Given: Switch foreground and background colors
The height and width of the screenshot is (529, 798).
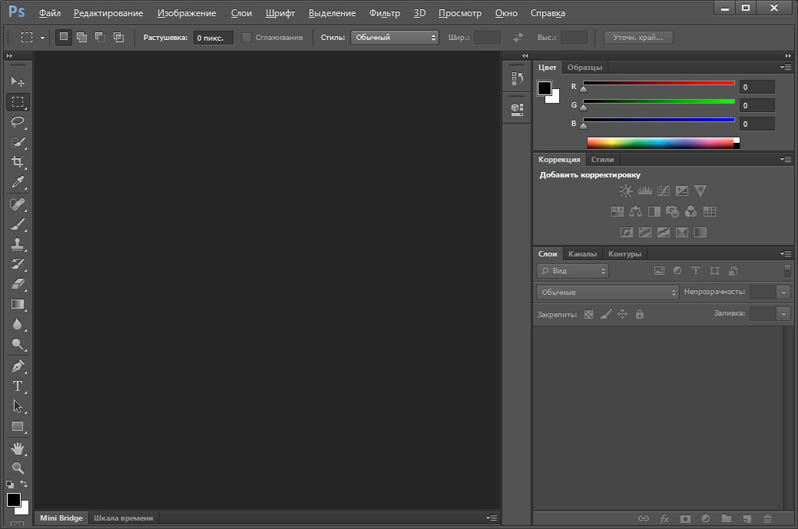Looking at the screenshot, I should pos(24,484).
